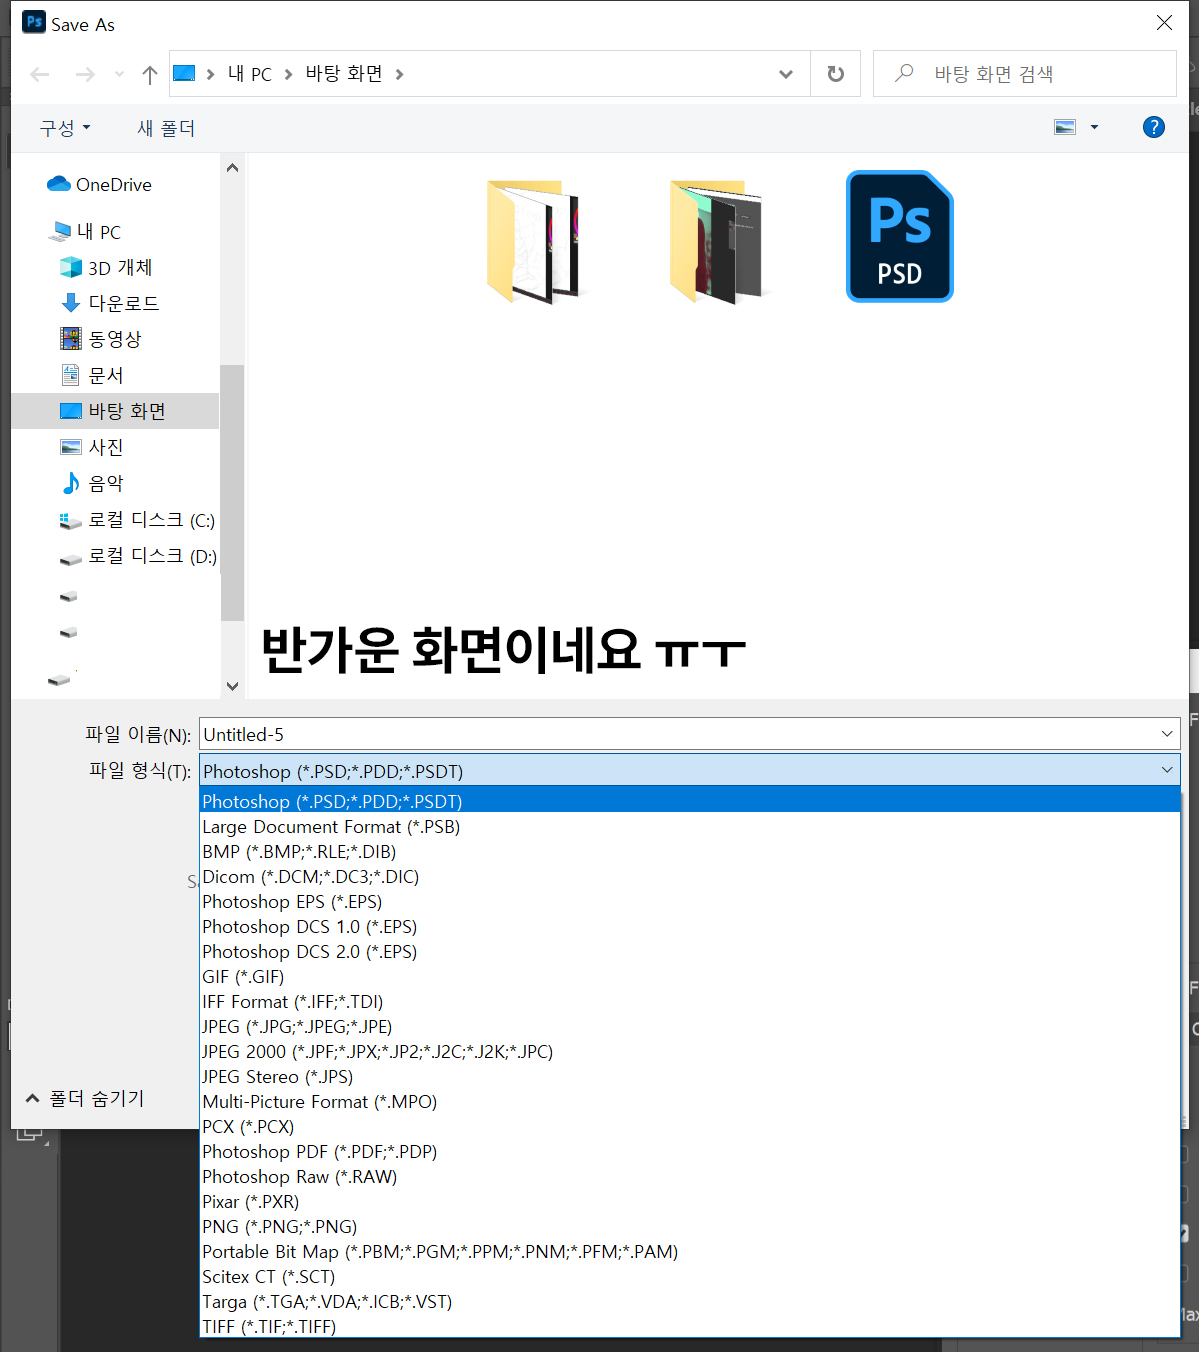Select OneDrive in the navigation pane
The image size is (1199, 1352).
pyautogui.click(x=100, y=185)
